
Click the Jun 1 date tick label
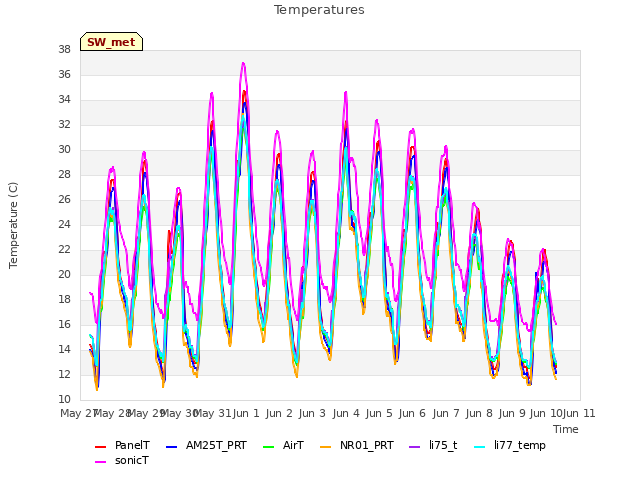(247, 413)
